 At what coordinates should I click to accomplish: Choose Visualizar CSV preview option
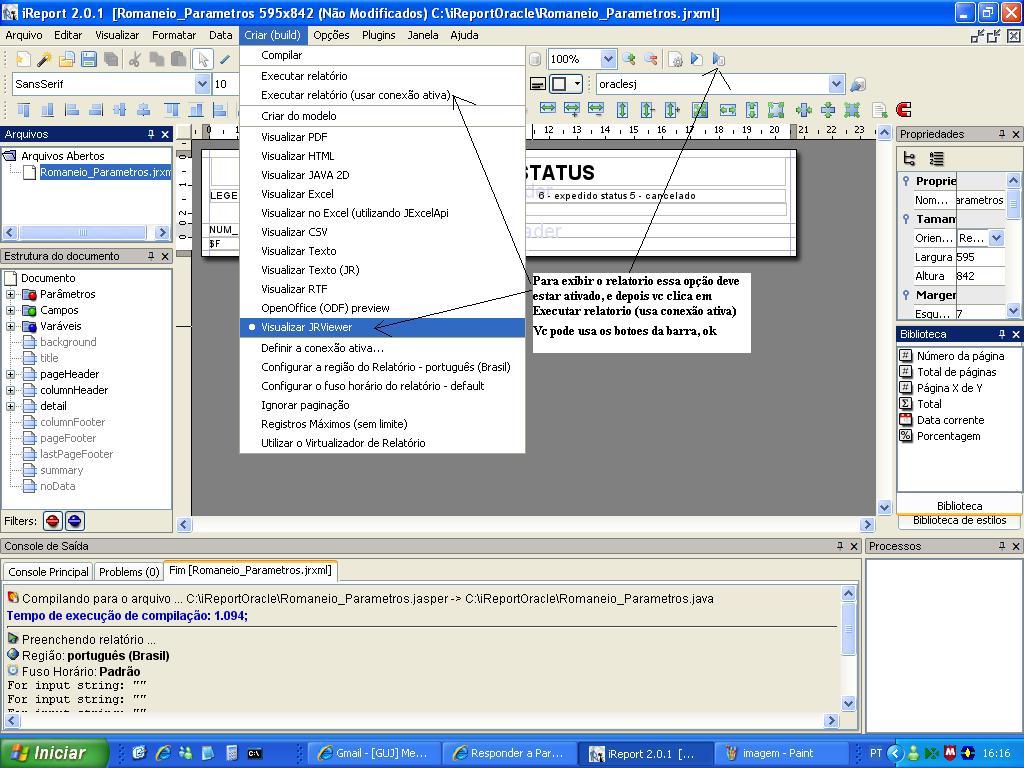tap(382, 232)
